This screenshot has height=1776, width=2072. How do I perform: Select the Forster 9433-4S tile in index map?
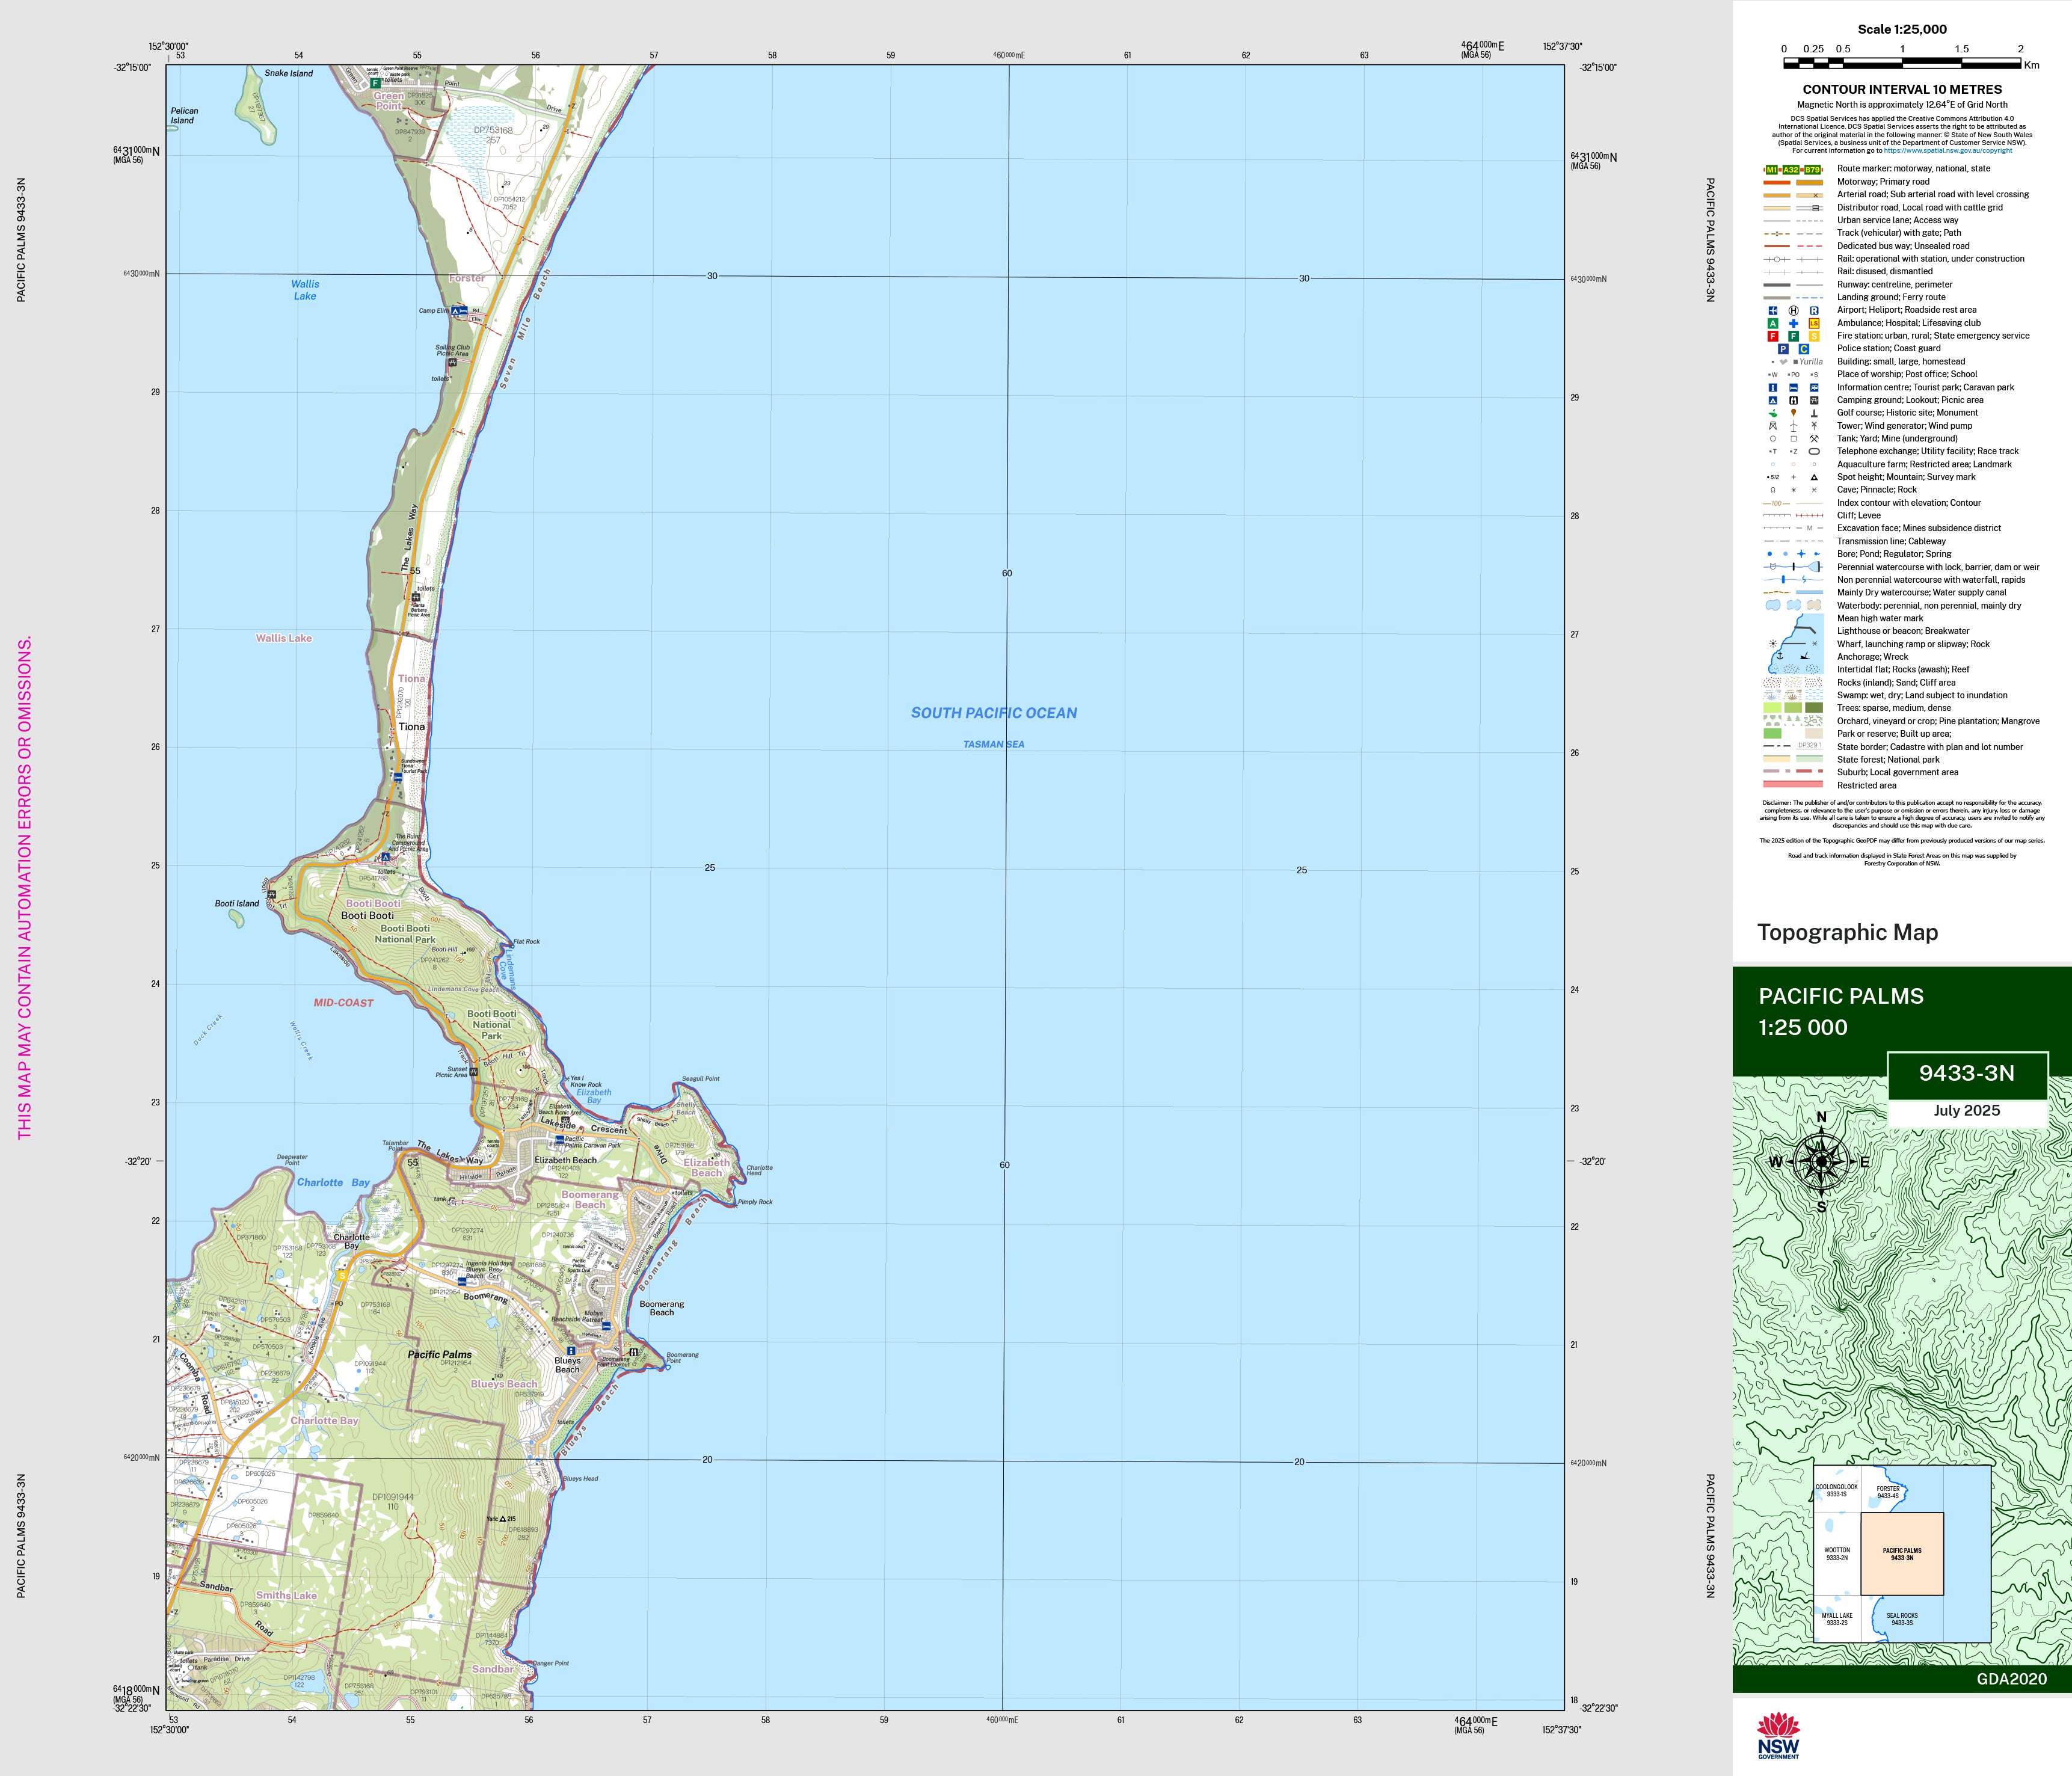pyautogui.click(x=1887, y=1491)
